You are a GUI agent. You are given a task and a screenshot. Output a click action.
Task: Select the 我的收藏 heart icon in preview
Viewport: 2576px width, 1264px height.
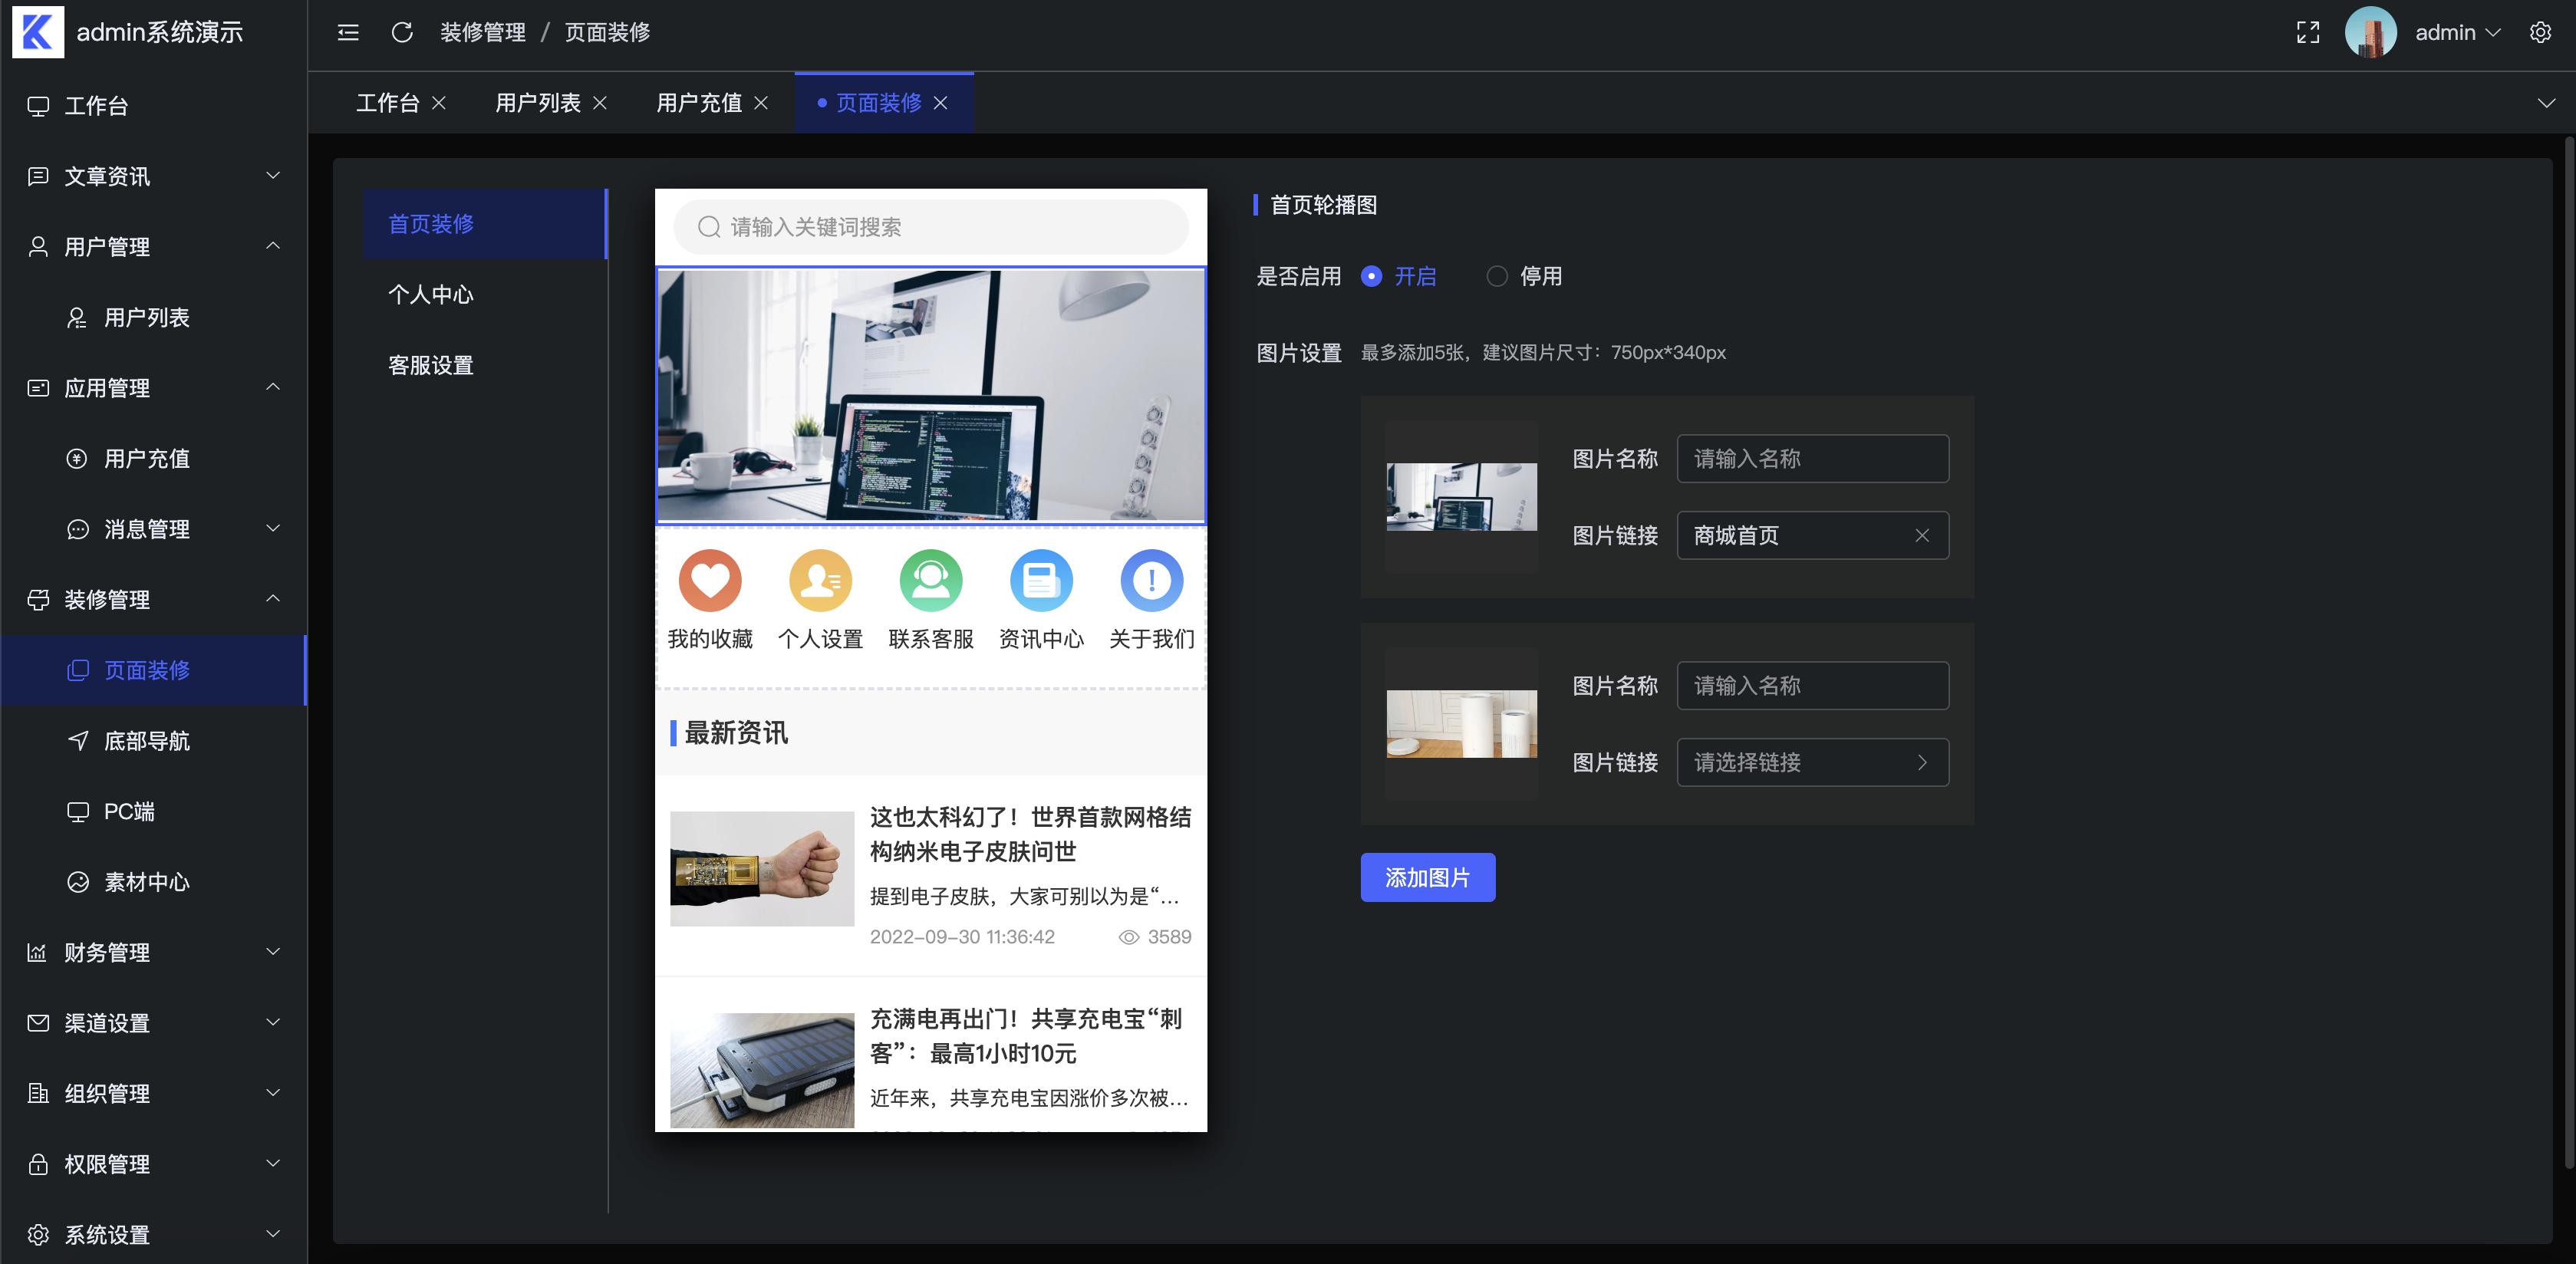coord(710,580)
